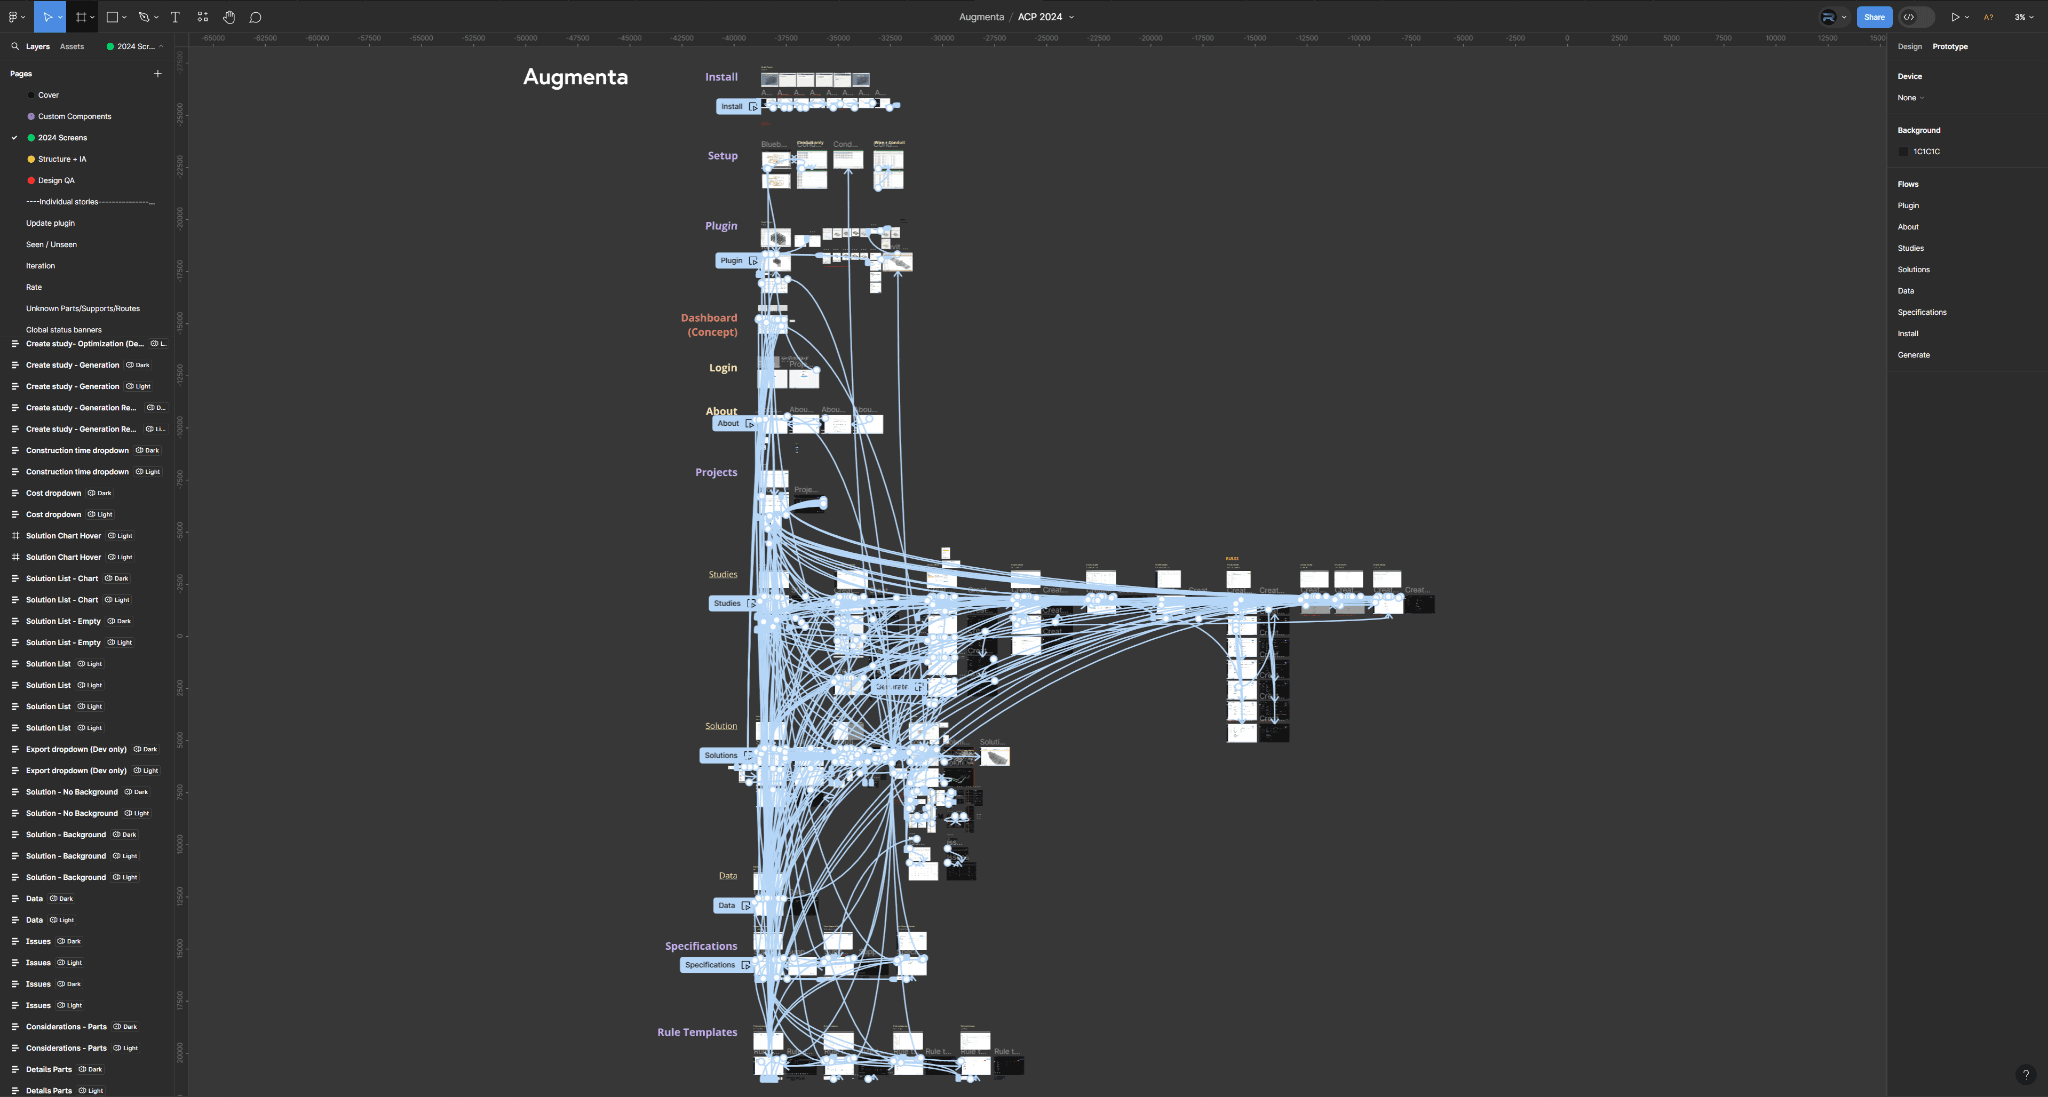Expand the main menu chevron

click(x=22, y=17)
